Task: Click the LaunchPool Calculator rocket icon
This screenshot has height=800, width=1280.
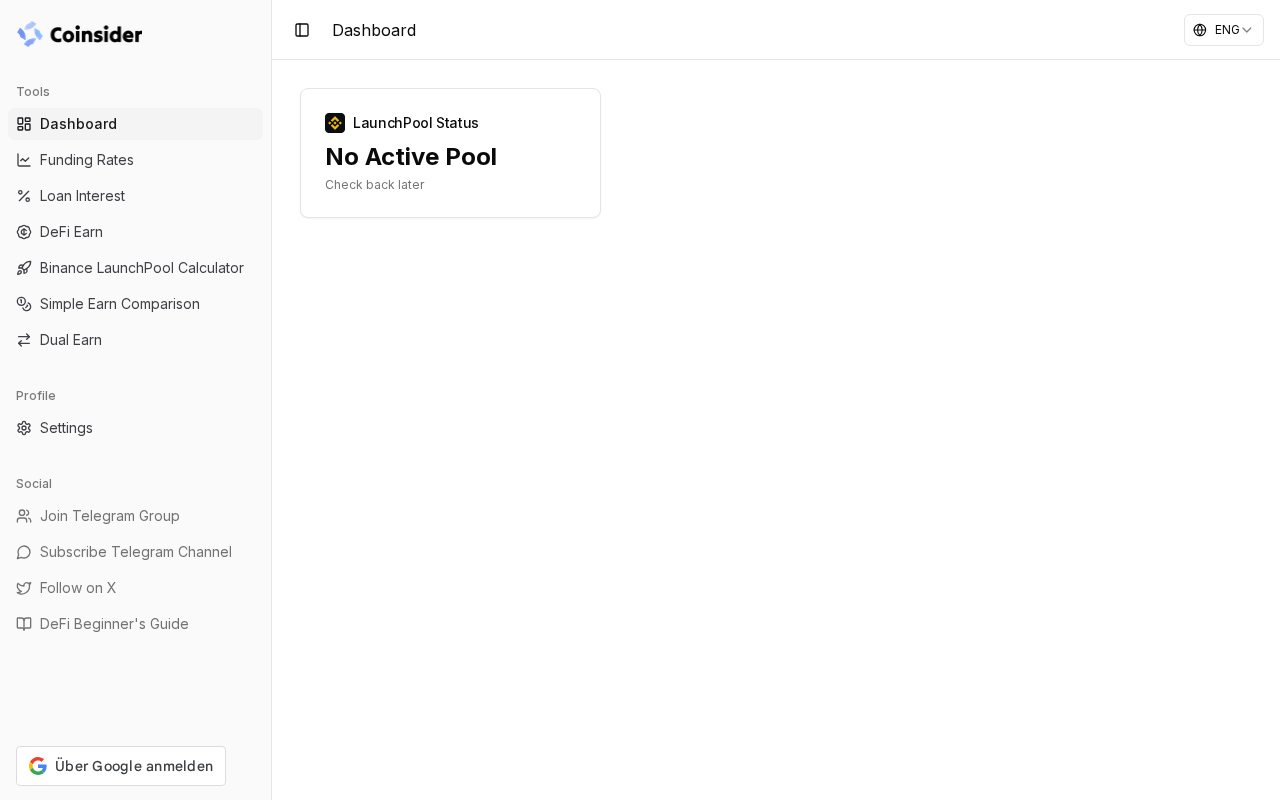Action: [24, 268]
